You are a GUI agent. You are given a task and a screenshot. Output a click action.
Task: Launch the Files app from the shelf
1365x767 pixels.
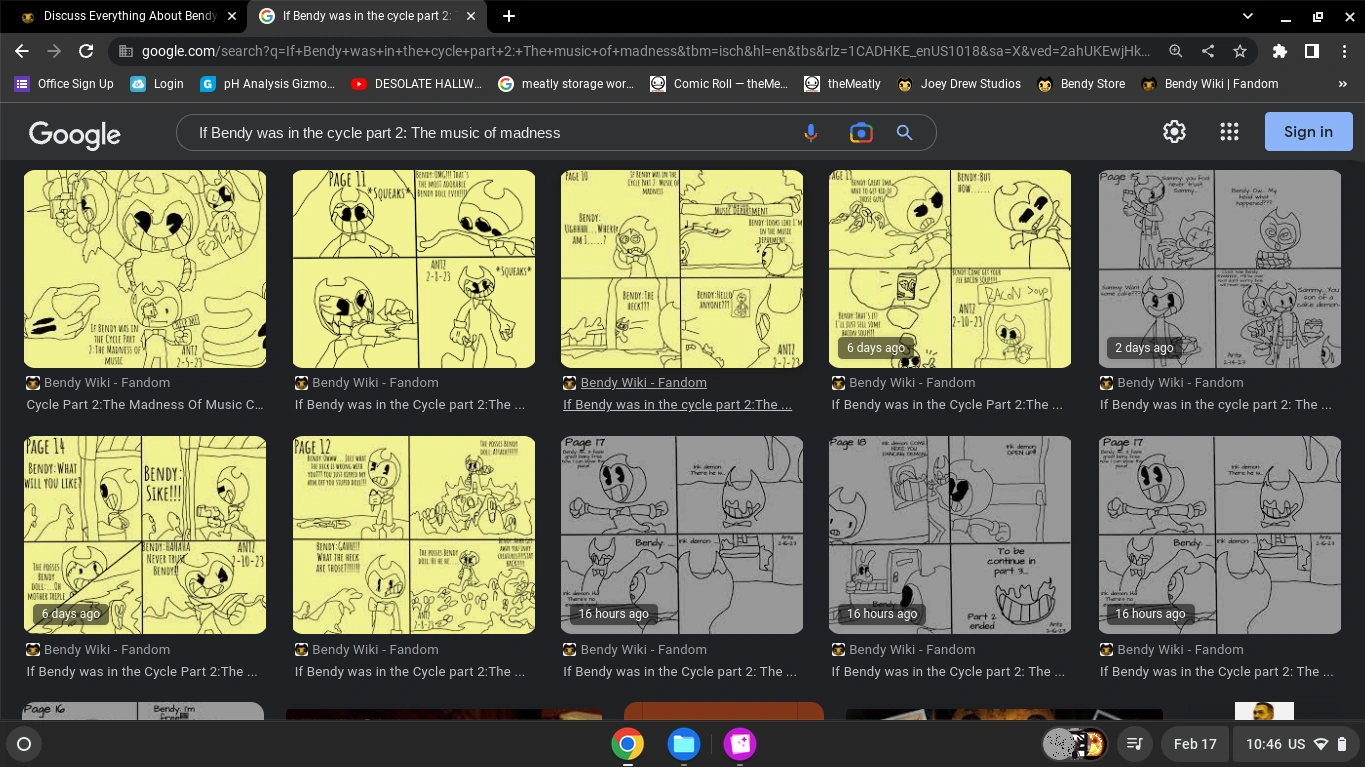point(683,744)
